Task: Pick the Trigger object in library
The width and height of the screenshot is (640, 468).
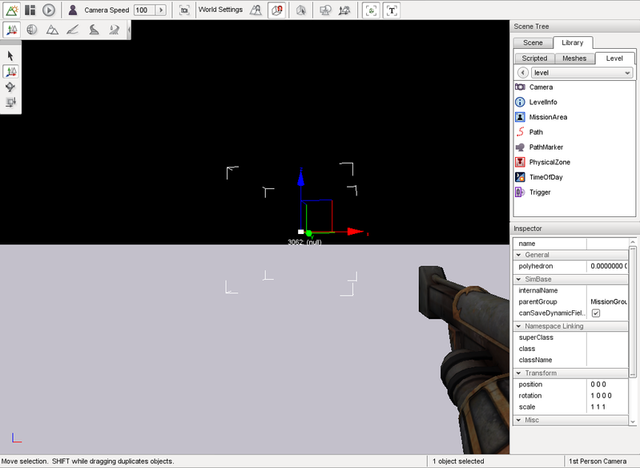Action: click(540, 192)
